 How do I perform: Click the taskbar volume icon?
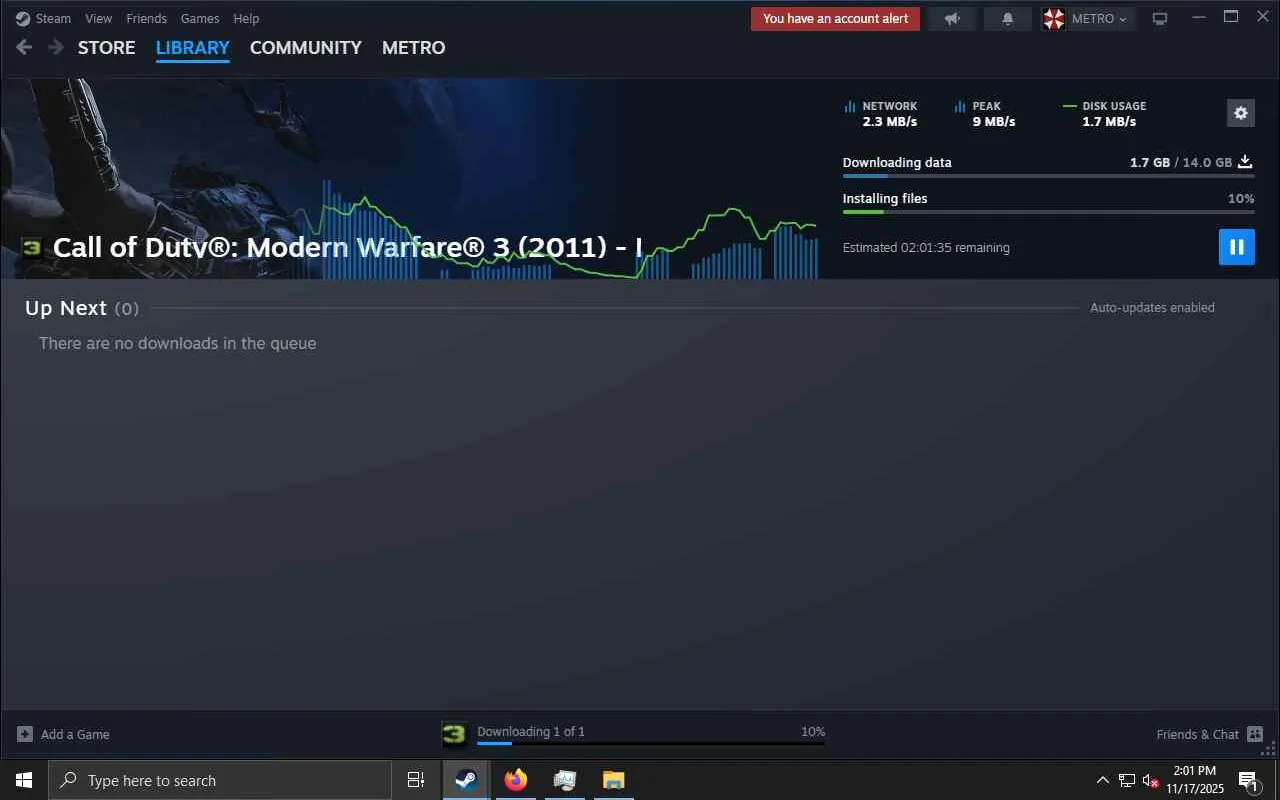point(1150,780)
